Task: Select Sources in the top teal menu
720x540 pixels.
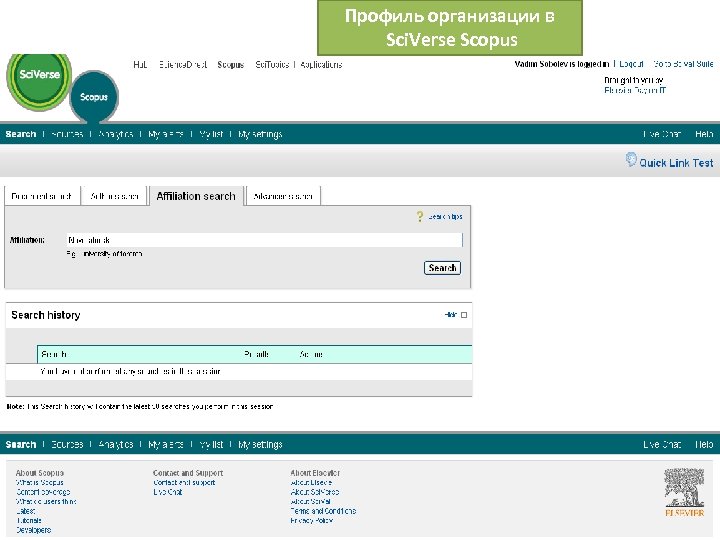Action: (x=67, y=134)
